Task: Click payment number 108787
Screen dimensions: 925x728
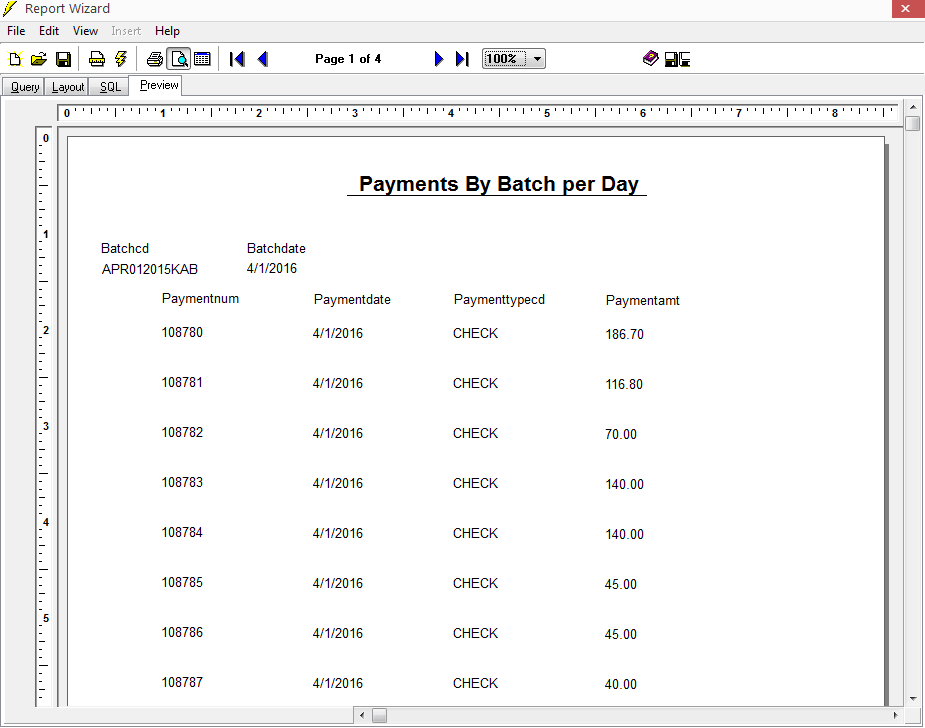Action: (x=182, y=683)
